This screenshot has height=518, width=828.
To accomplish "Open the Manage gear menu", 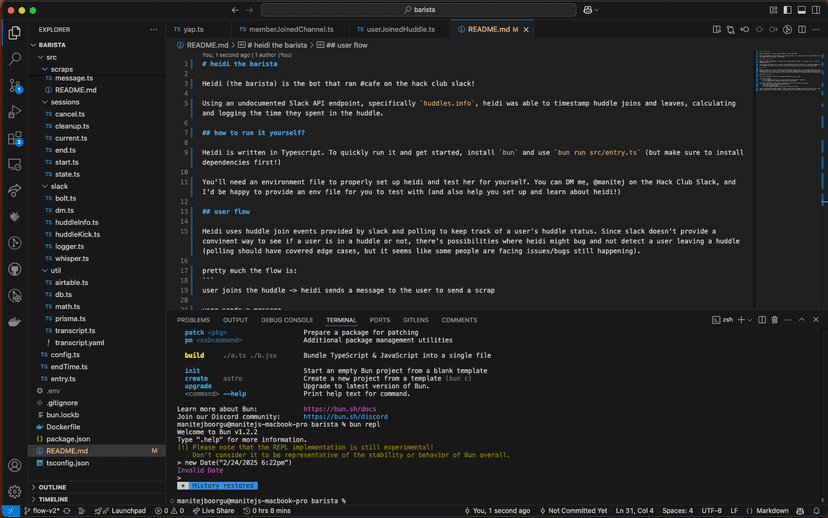I will pyautogui.click(x=14, y=491).
